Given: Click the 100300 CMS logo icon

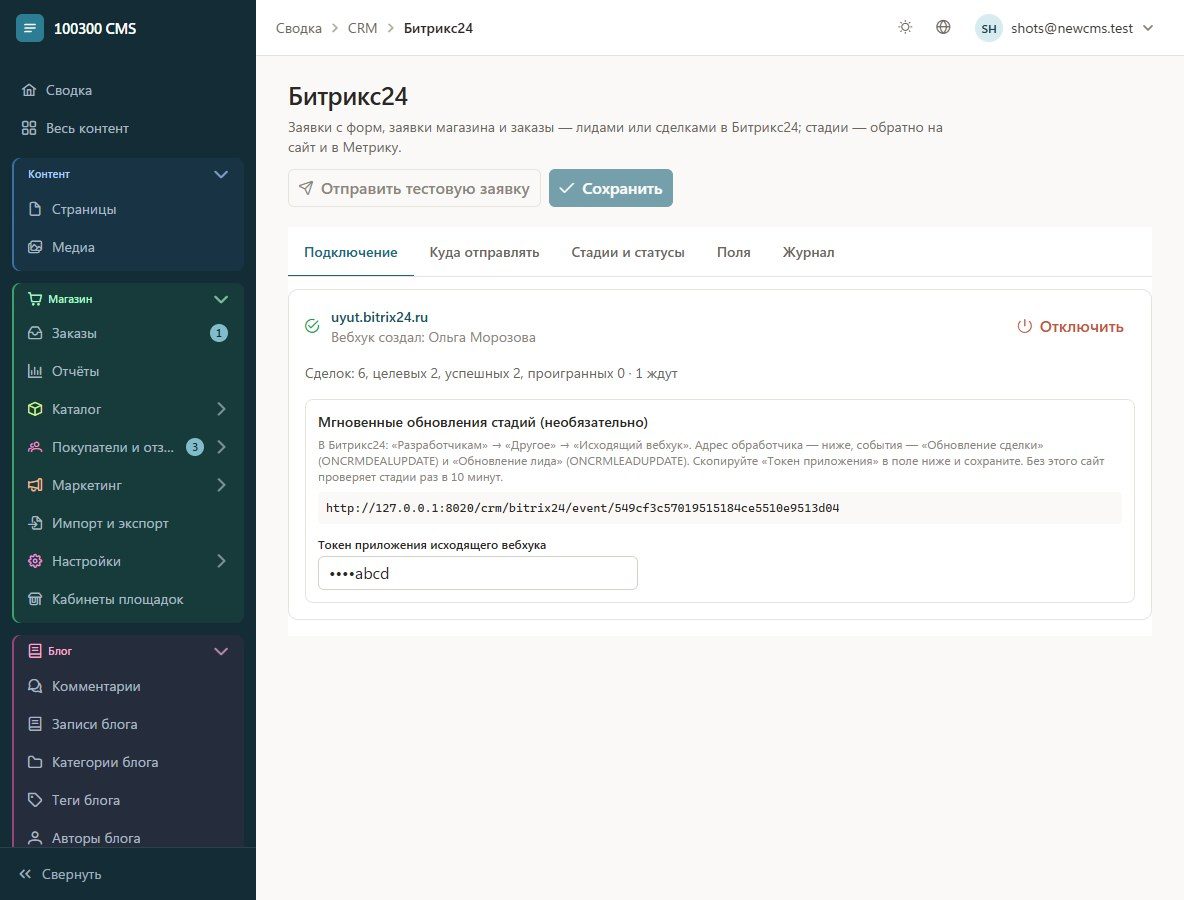Looking at the screenshot, I should point(29,28).
